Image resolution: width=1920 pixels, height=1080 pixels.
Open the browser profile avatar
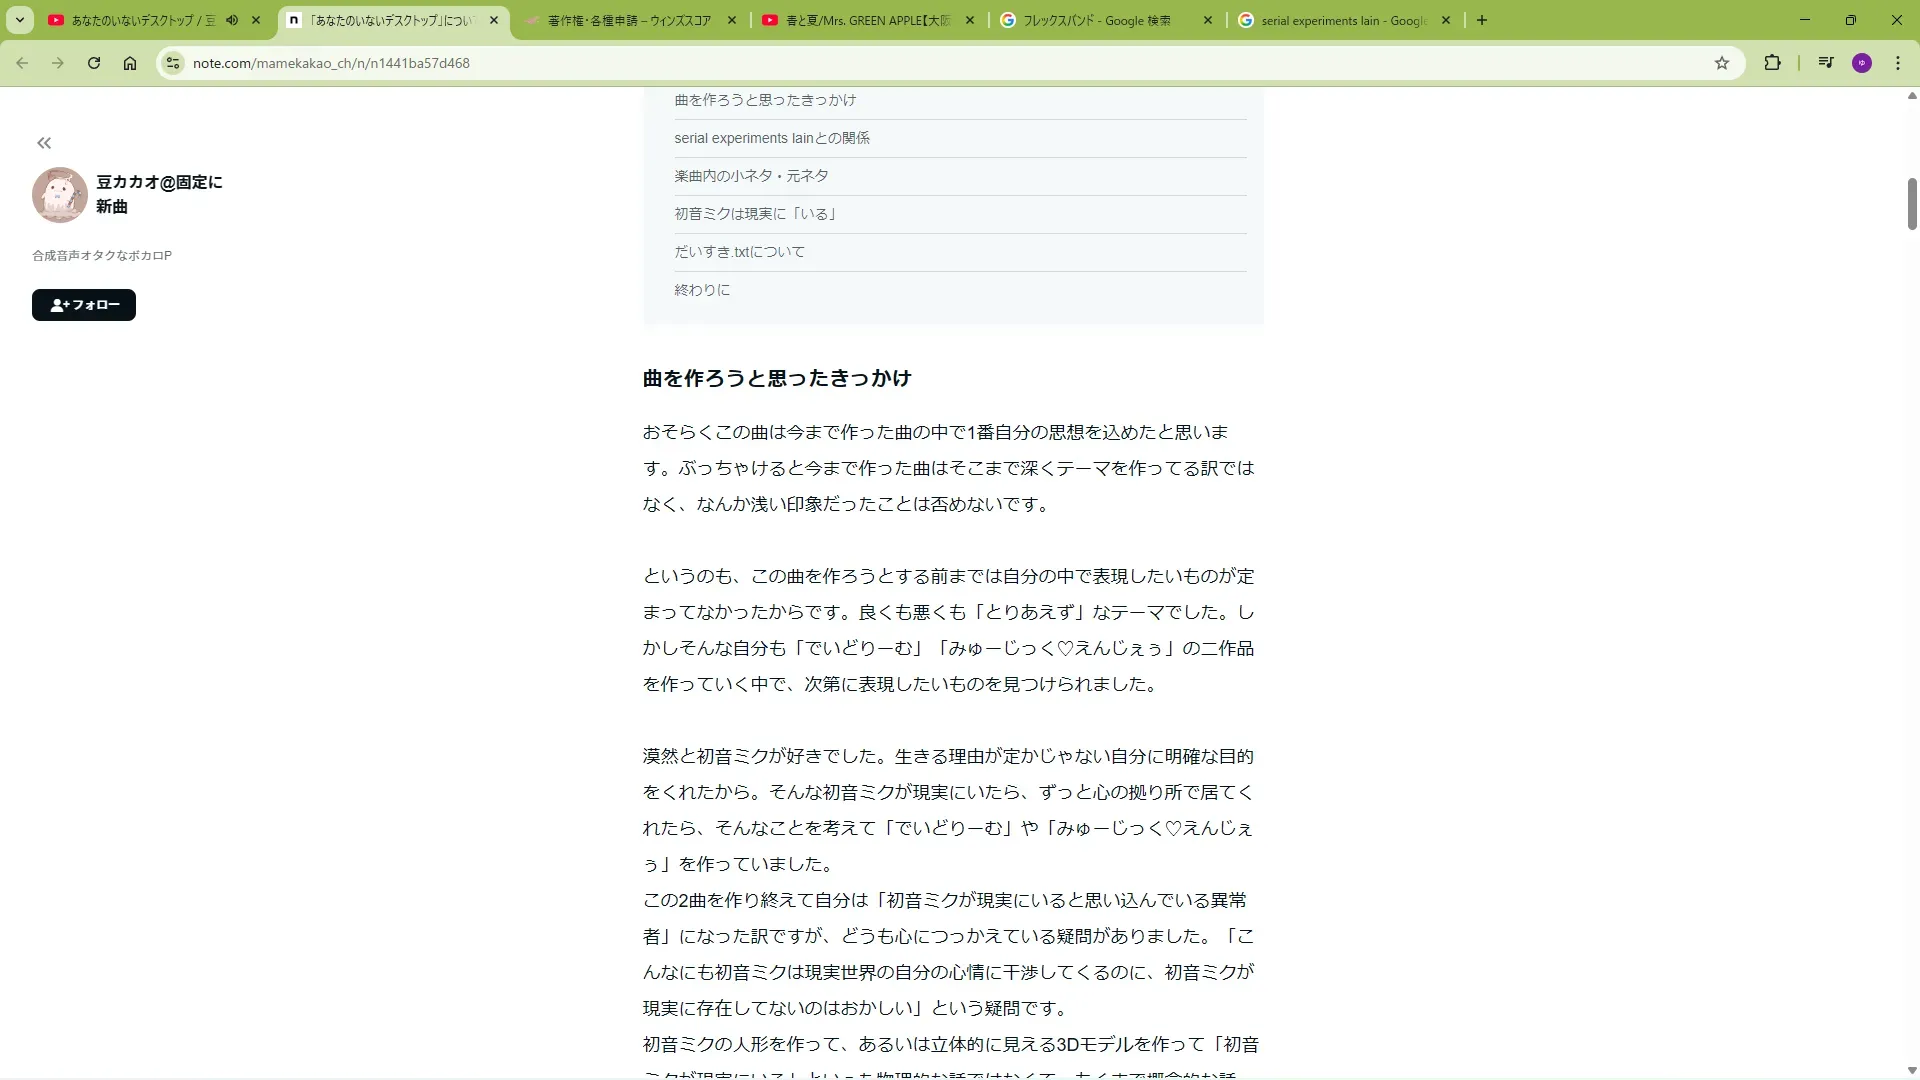[1861, 63]
